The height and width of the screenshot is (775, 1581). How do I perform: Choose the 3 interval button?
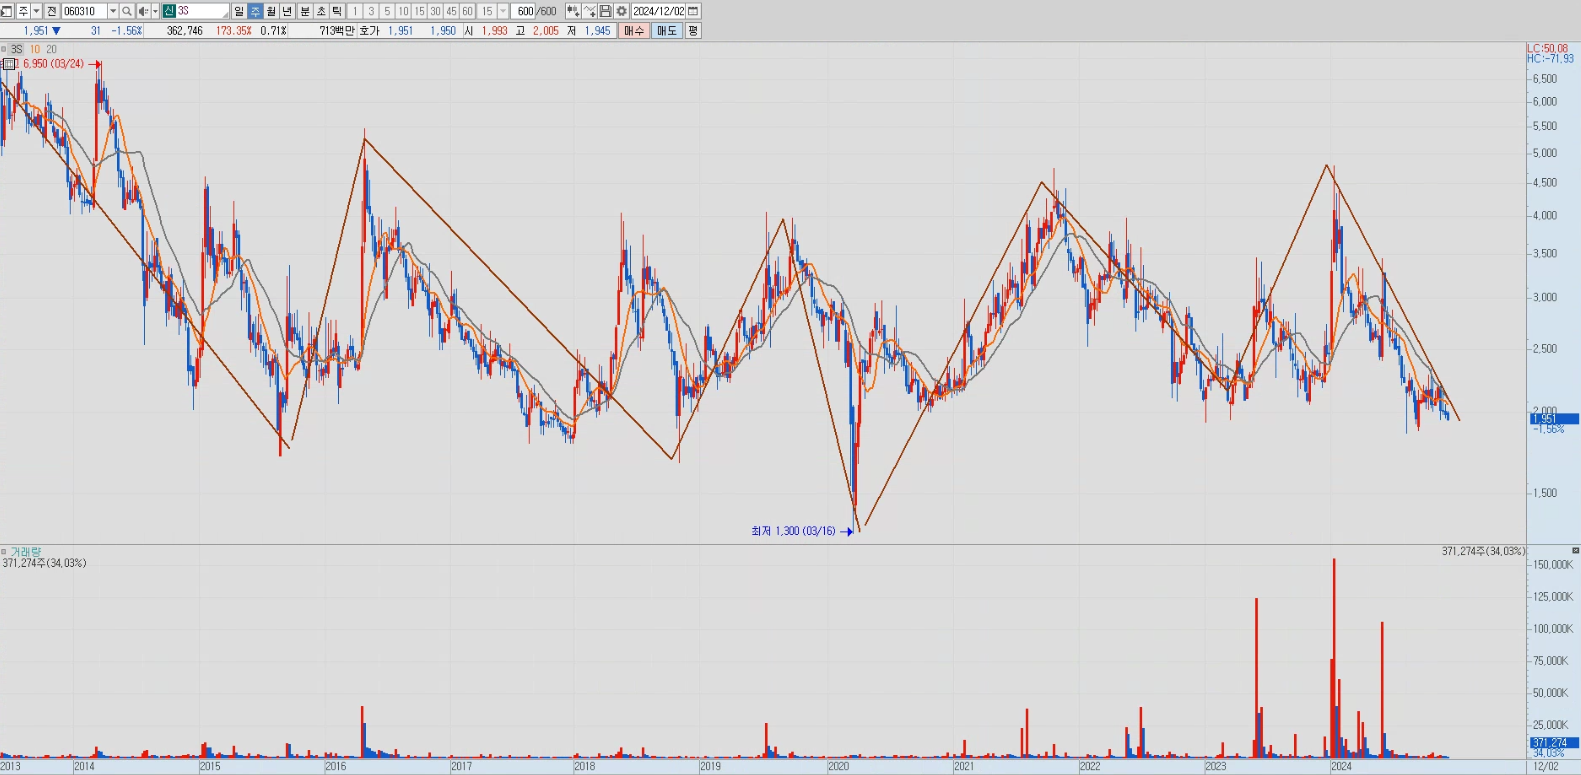tap(371, 11)
